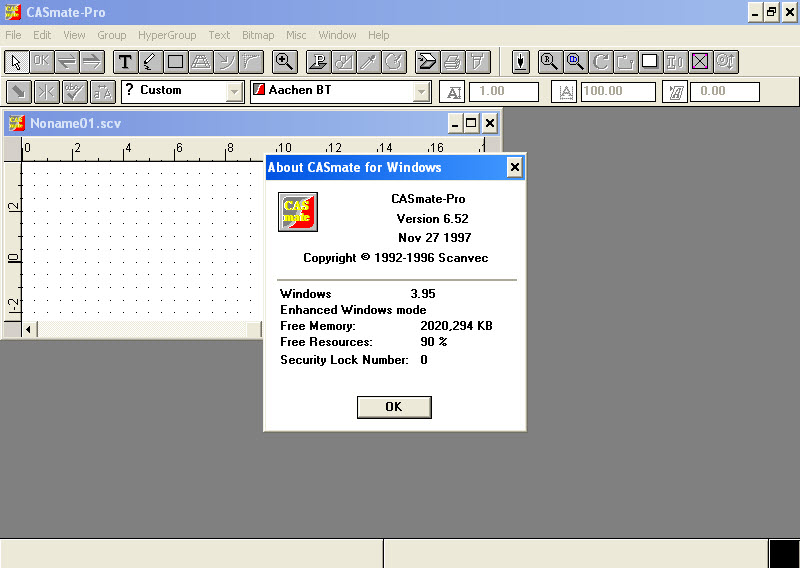Choose the rectangle shape tool

pos(175,62)
